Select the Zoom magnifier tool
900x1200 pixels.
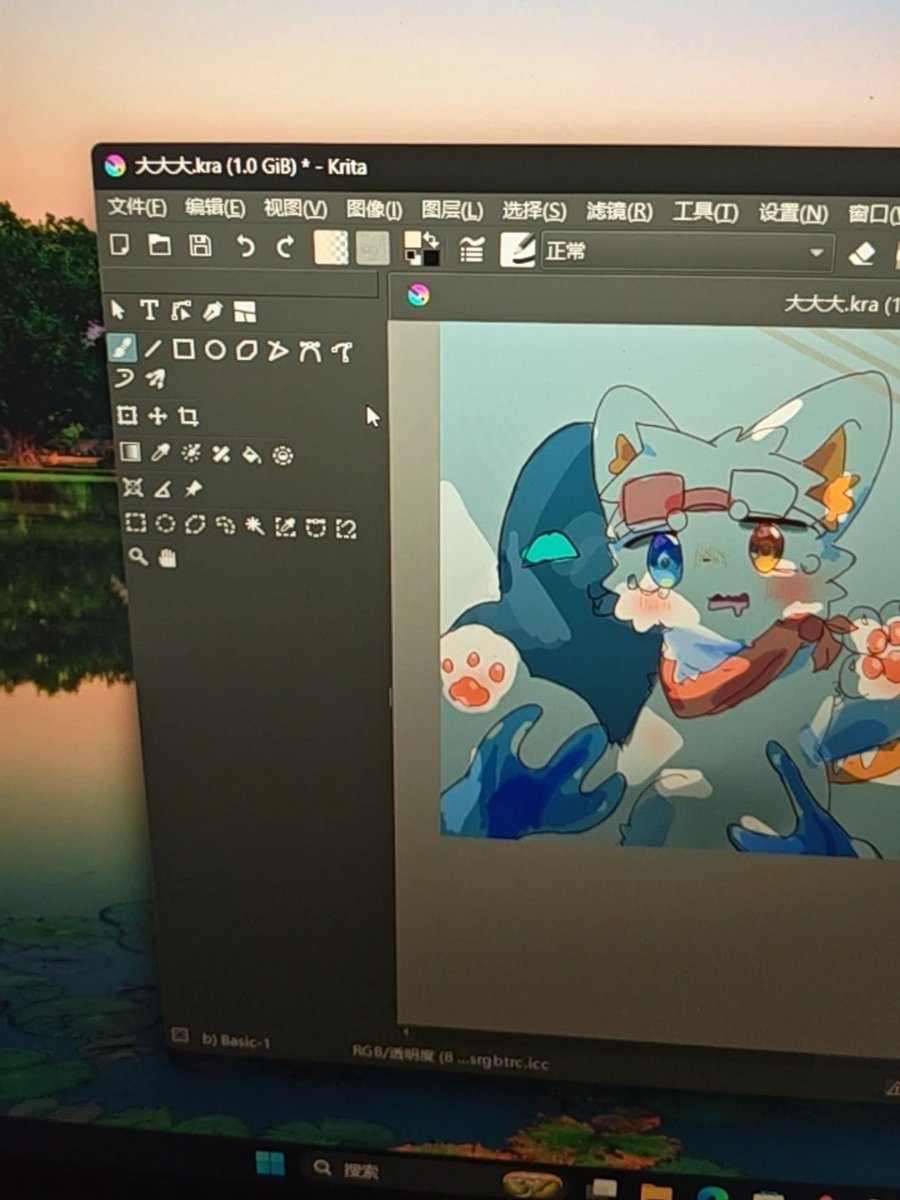138,557
